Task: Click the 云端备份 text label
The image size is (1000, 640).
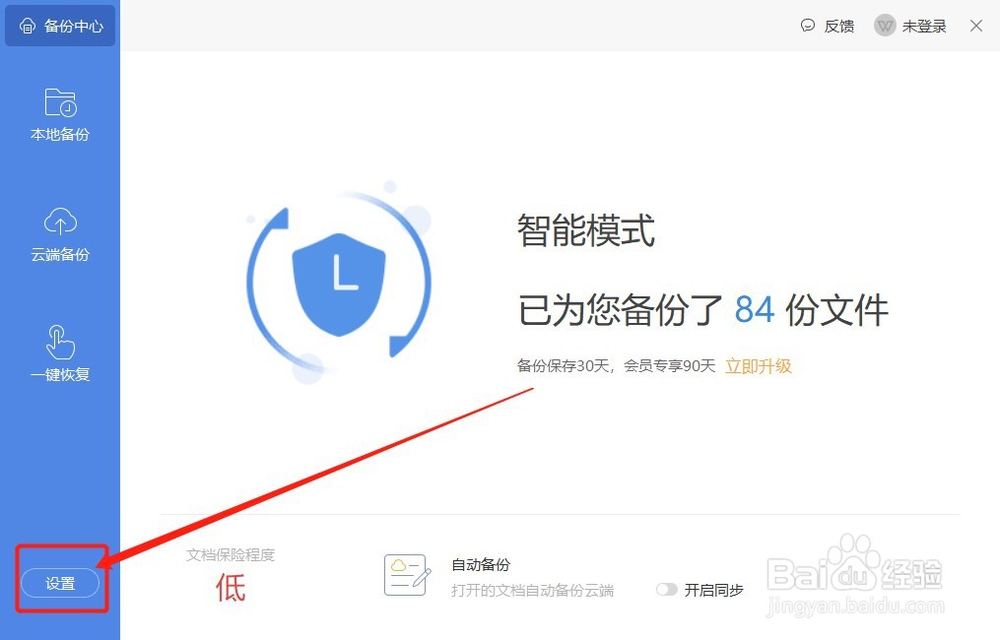Action: click(61, 254)
